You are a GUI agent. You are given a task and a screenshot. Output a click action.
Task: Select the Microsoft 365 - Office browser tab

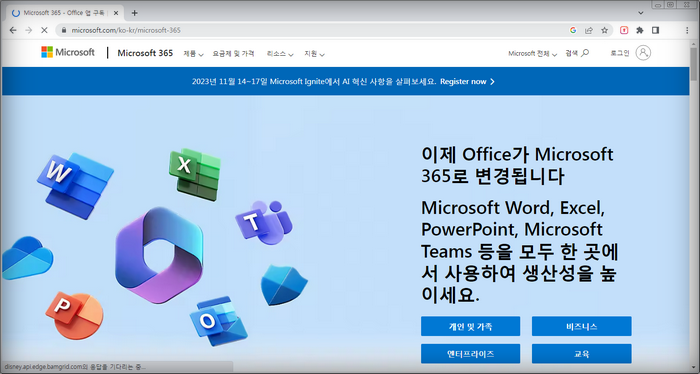[66, 13]
